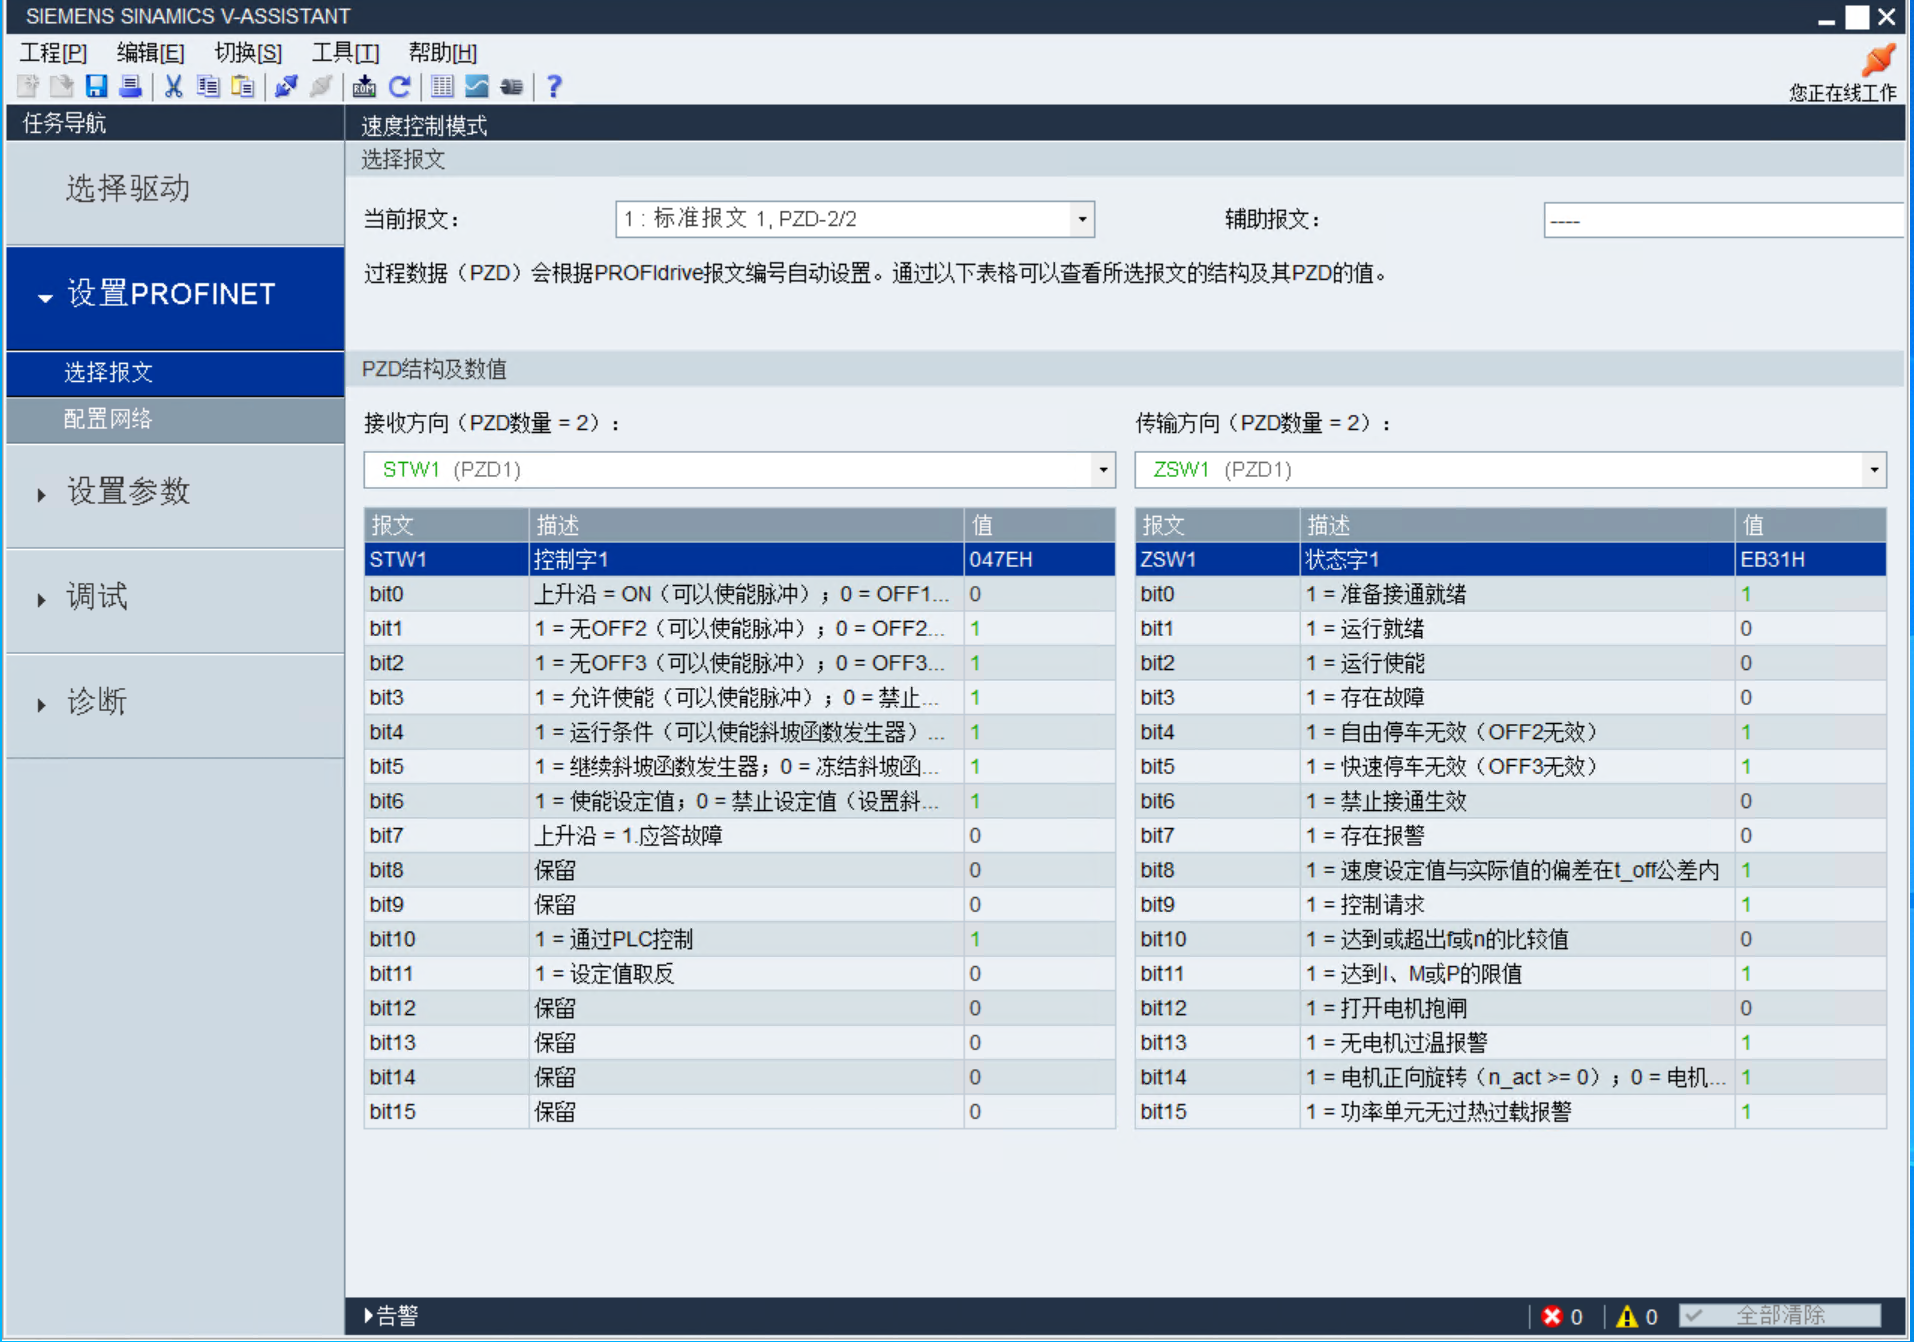Click the receive table 报文 column header
The image size is (1914, 1342).
point(446,525)
